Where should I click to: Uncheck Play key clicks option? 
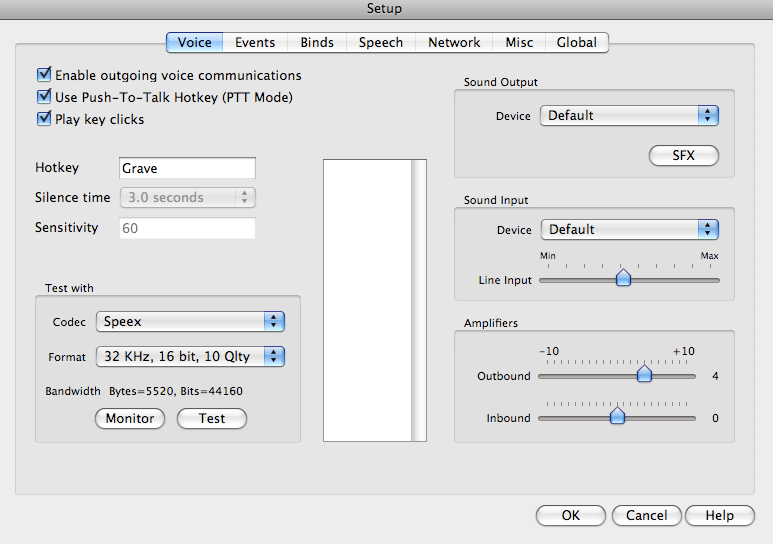pyautogui.click(x=44, y=119)
